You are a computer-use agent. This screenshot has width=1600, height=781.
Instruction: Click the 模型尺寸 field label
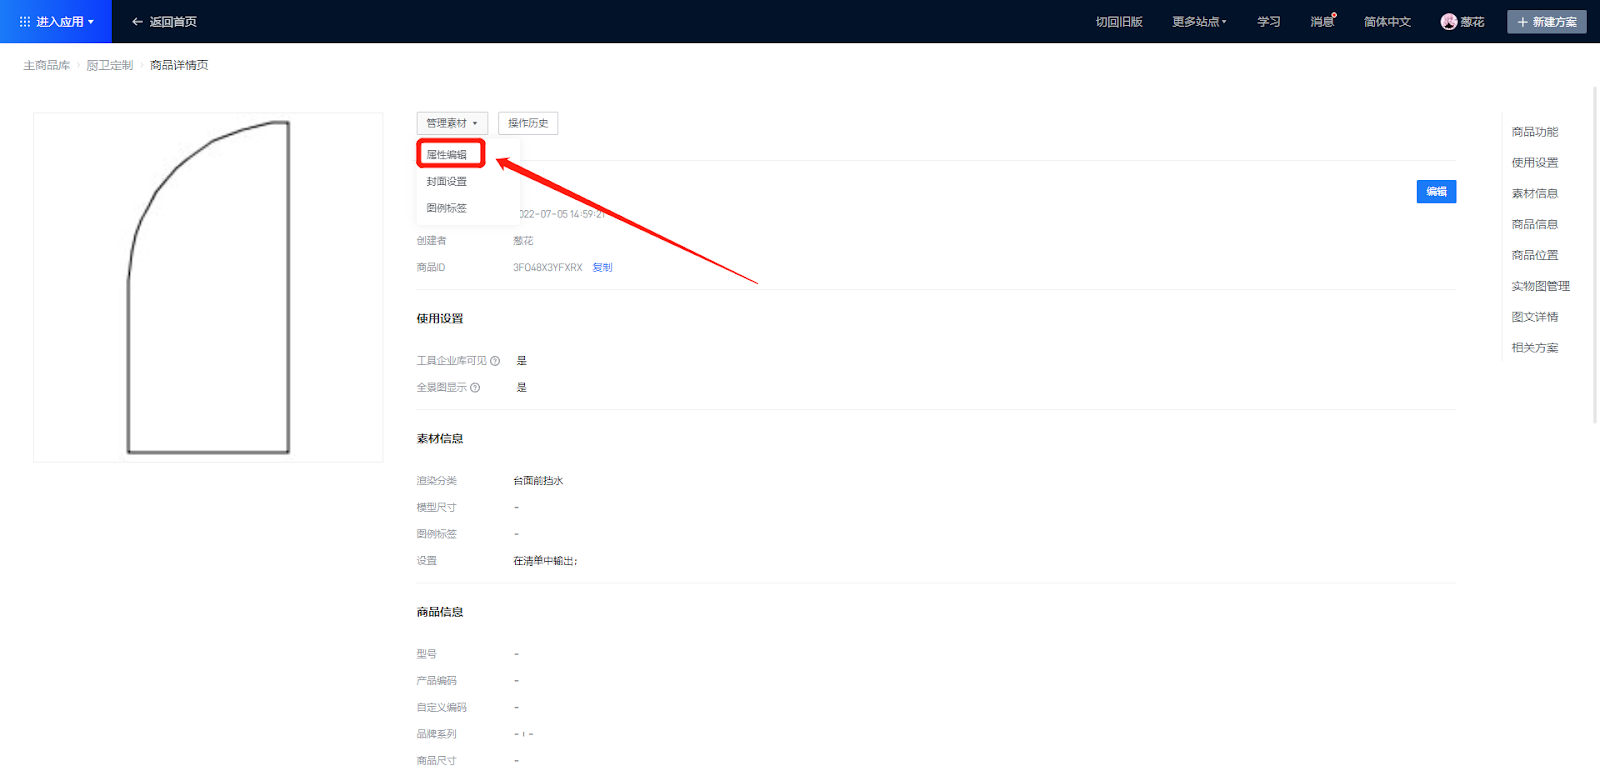tap(437, 508)
